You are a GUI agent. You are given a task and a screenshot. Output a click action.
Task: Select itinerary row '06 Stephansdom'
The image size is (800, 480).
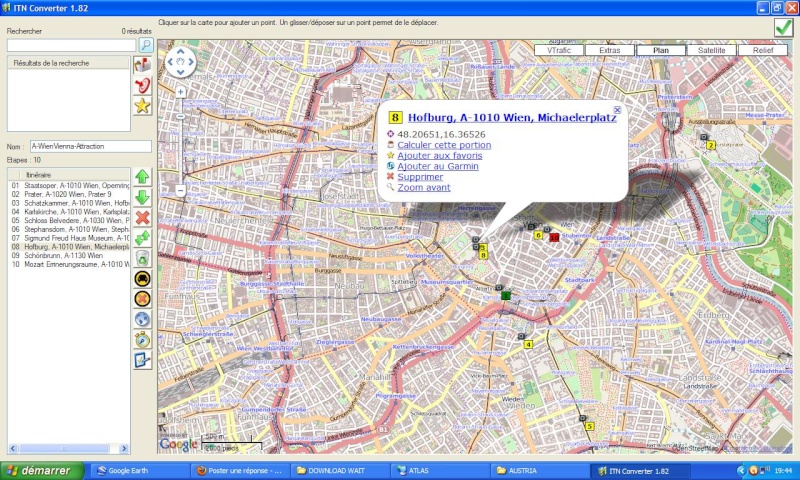coord(69,229)
